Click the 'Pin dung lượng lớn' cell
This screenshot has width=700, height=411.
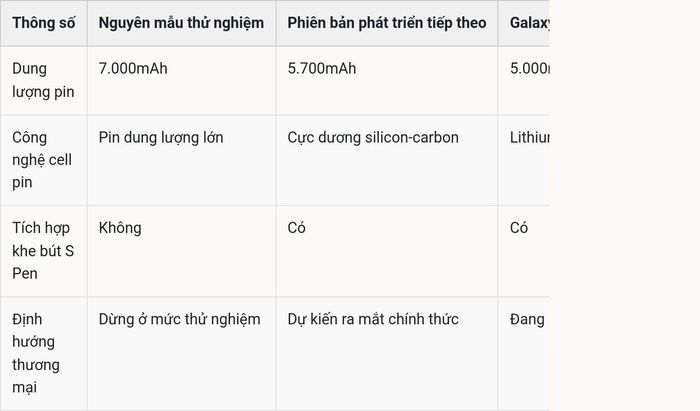pos(161,137)
